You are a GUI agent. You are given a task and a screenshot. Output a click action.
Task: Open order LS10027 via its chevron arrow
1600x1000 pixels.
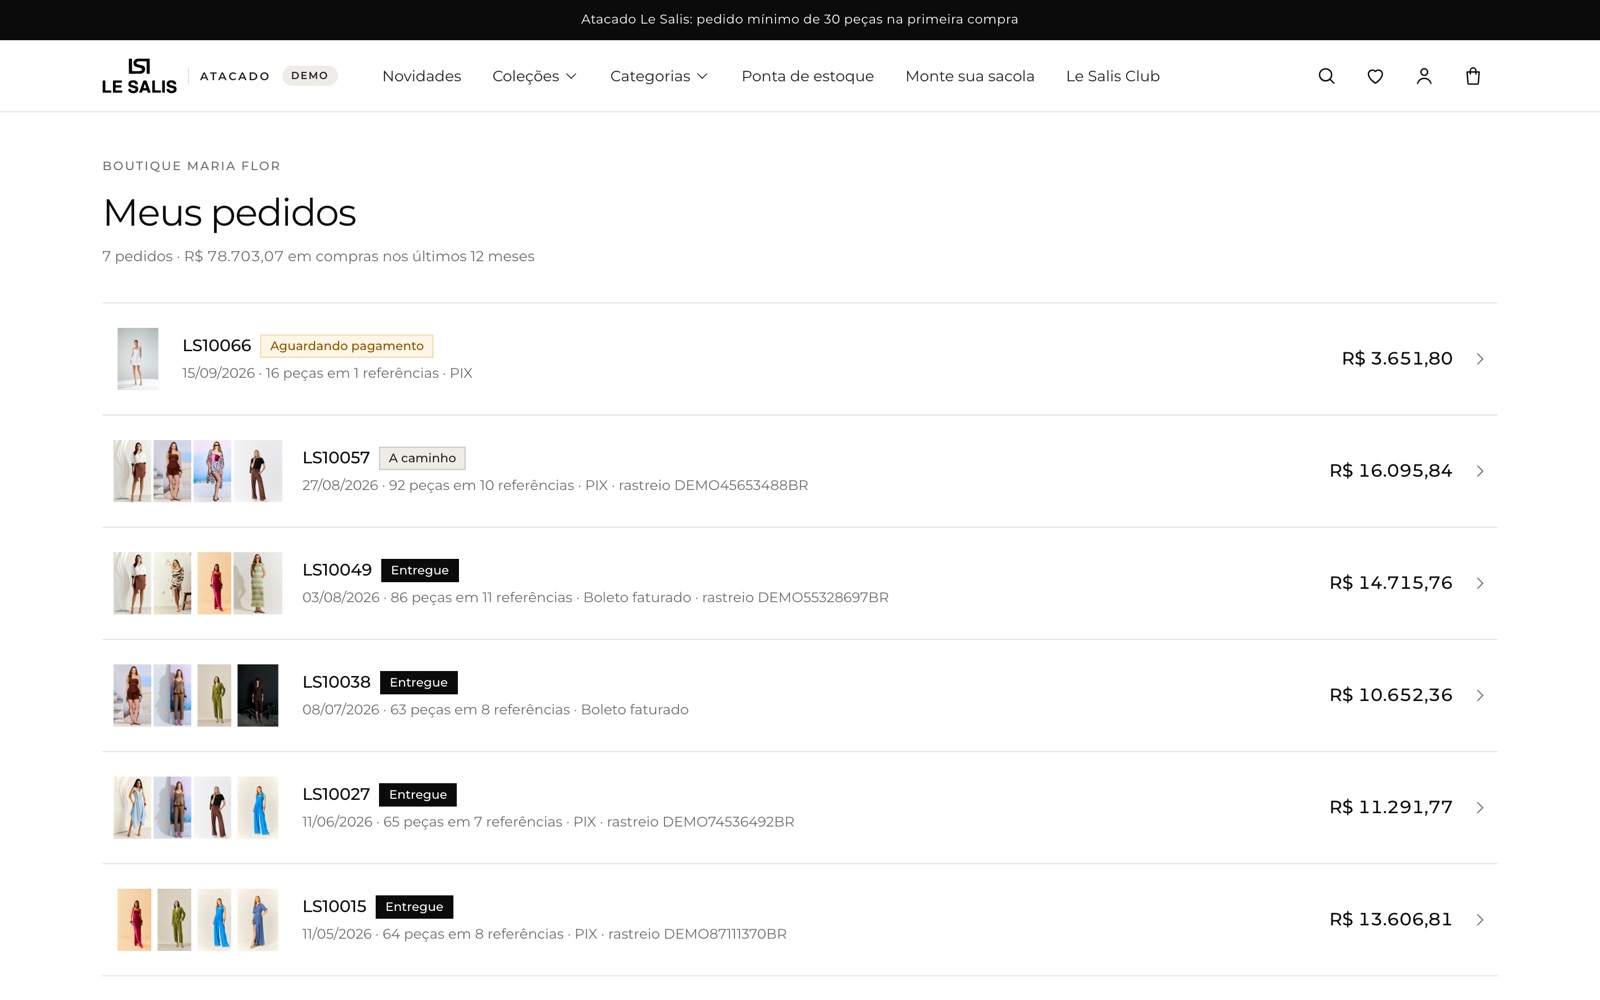pyautogui.click(x=1480, y=807)
